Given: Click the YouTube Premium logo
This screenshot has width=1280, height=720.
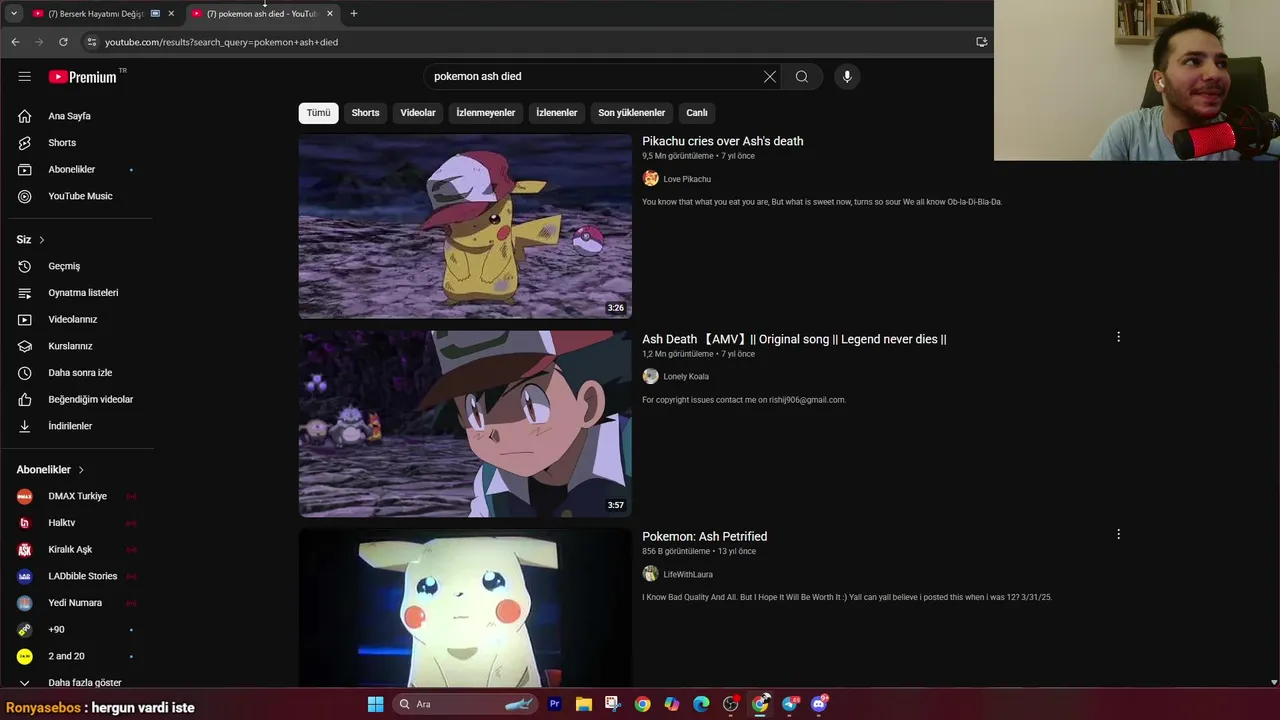Looking at the screenshot, I should click(83, 77).
